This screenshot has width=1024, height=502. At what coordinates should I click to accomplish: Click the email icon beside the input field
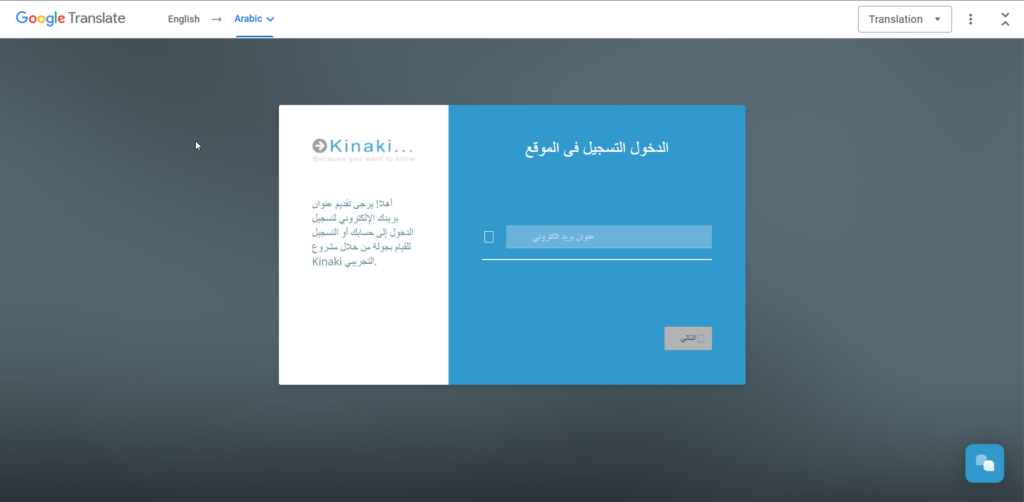488,237
